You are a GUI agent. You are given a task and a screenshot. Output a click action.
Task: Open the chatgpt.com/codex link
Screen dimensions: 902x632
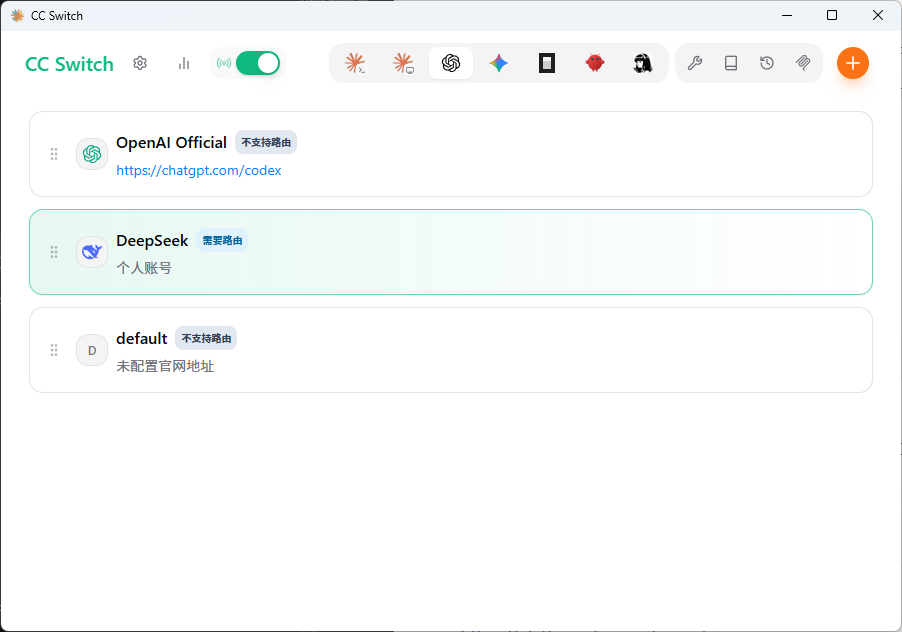tap(198, 171)
